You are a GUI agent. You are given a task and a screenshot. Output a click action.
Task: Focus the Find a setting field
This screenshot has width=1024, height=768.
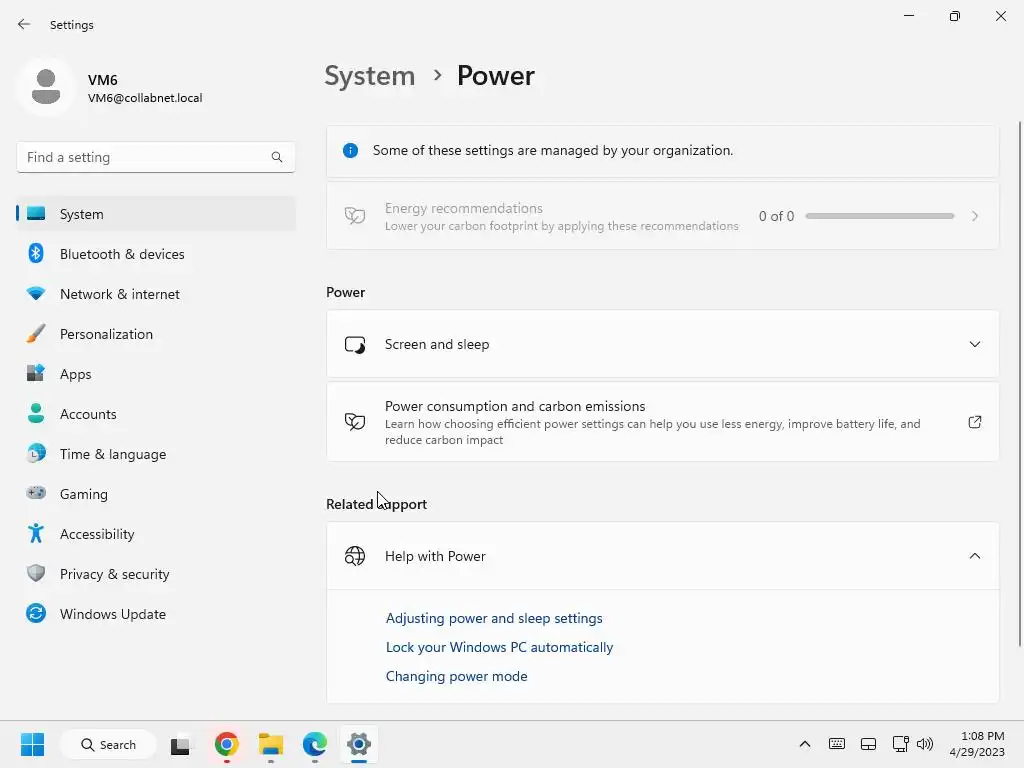[156, 157]
